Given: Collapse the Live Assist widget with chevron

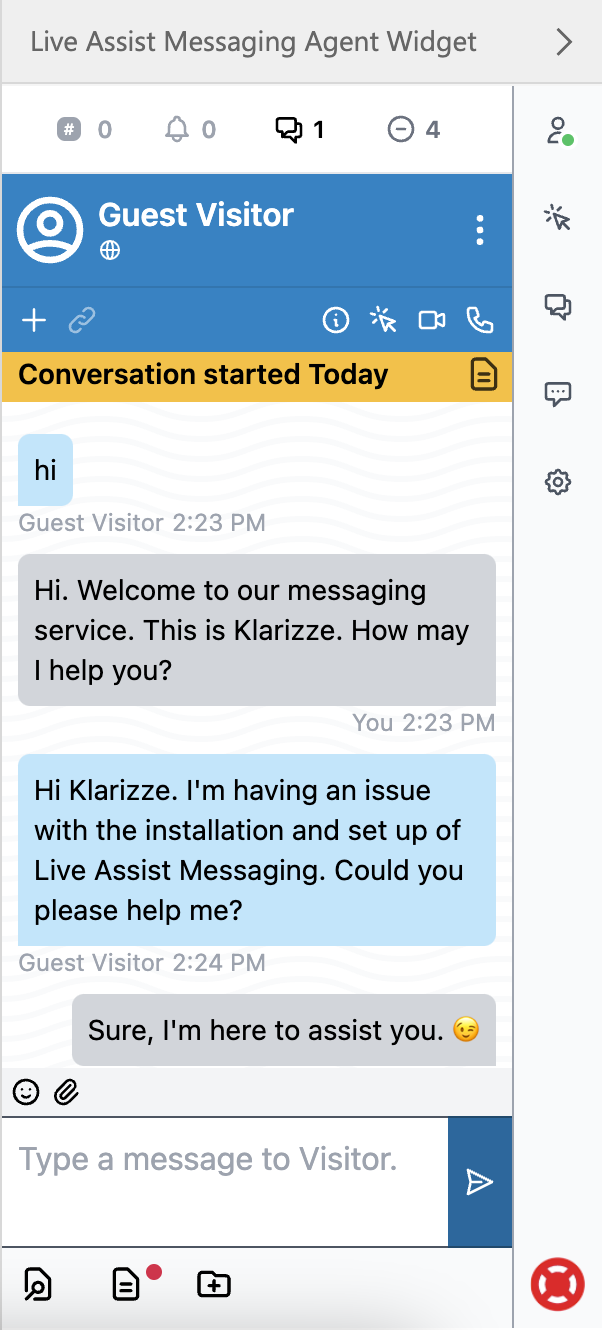Looking at the screenshot, I should (x=564, y=42).
